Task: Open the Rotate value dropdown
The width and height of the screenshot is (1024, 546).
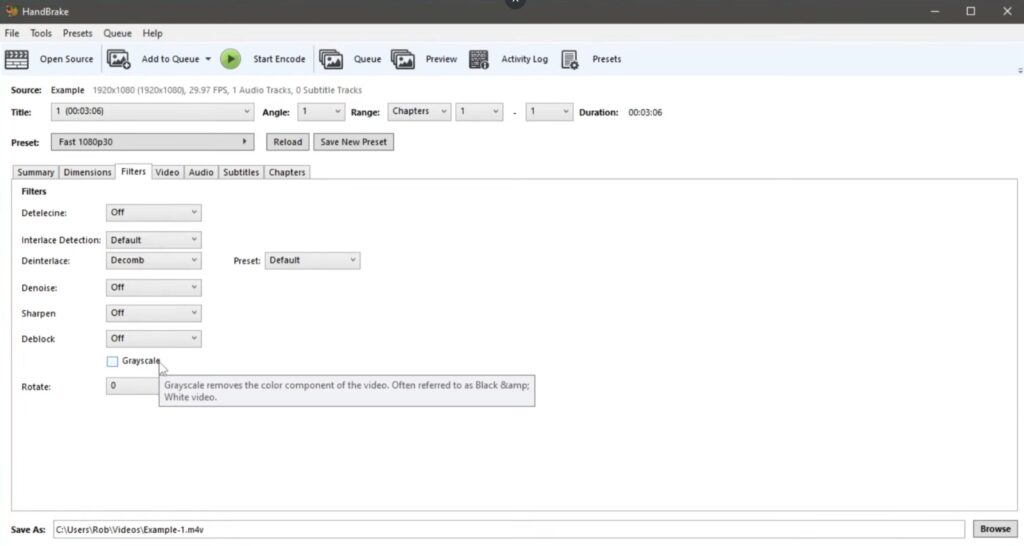Action: point(132,386)
